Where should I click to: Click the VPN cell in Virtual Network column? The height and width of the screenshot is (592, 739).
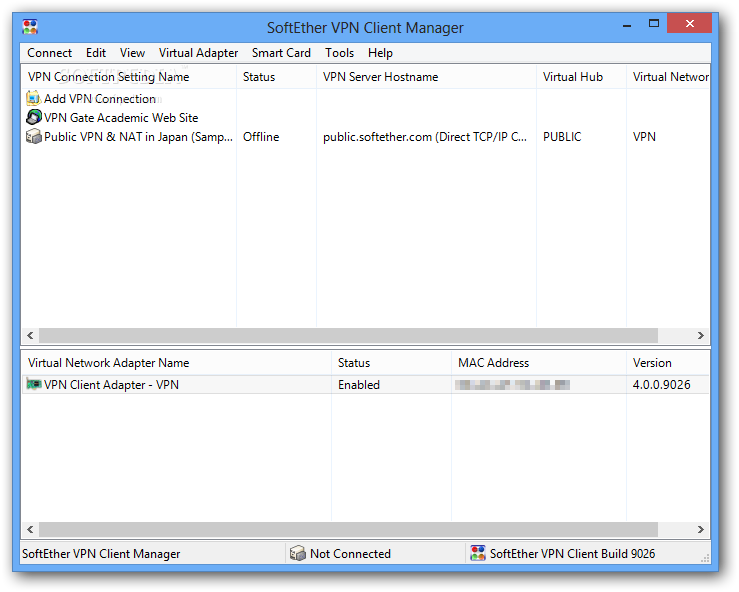coord(644,137)
